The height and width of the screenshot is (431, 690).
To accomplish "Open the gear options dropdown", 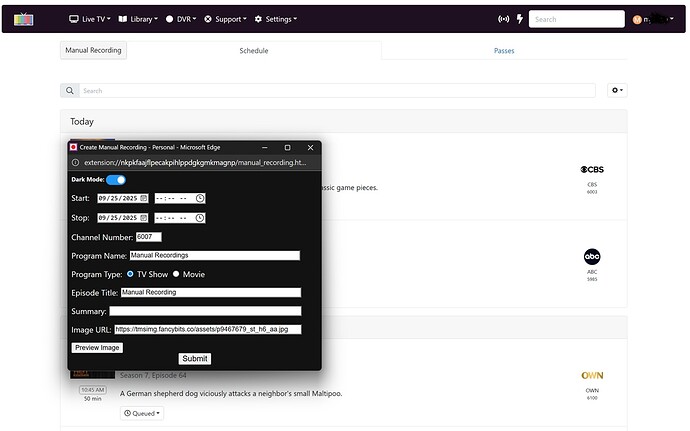I will 617,91.
